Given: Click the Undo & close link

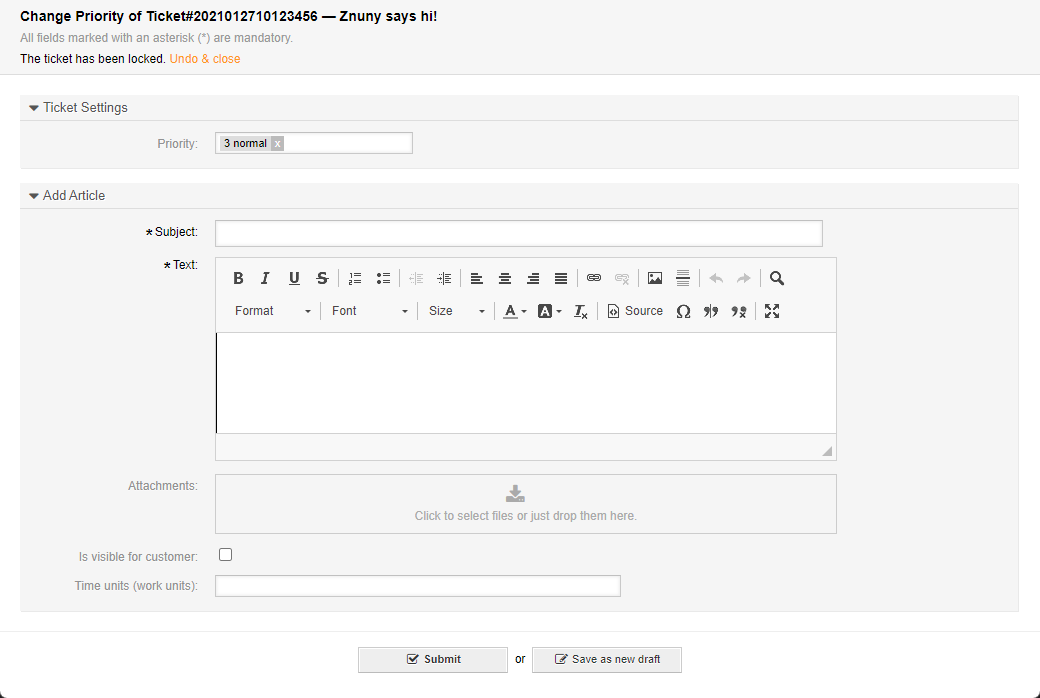Looking at the screenshot, I should pyautogui.click(x=205, y=59).
